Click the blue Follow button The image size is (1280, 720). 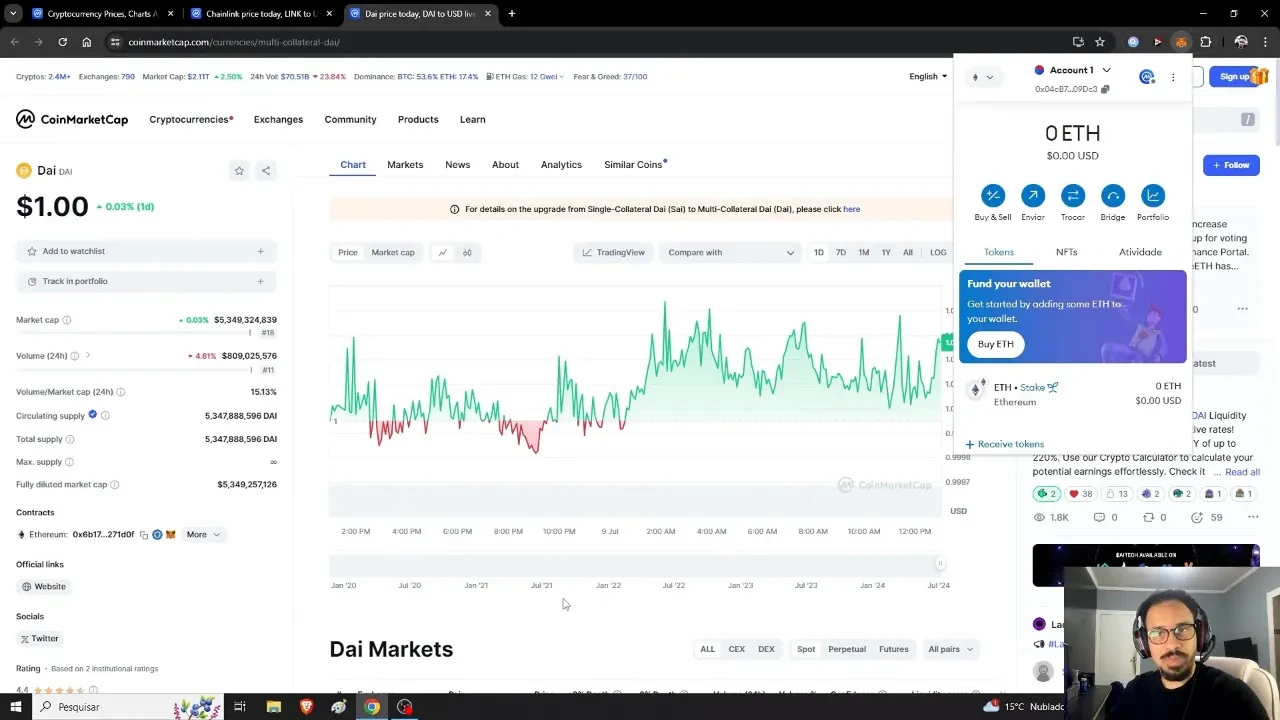point(1231,165)
